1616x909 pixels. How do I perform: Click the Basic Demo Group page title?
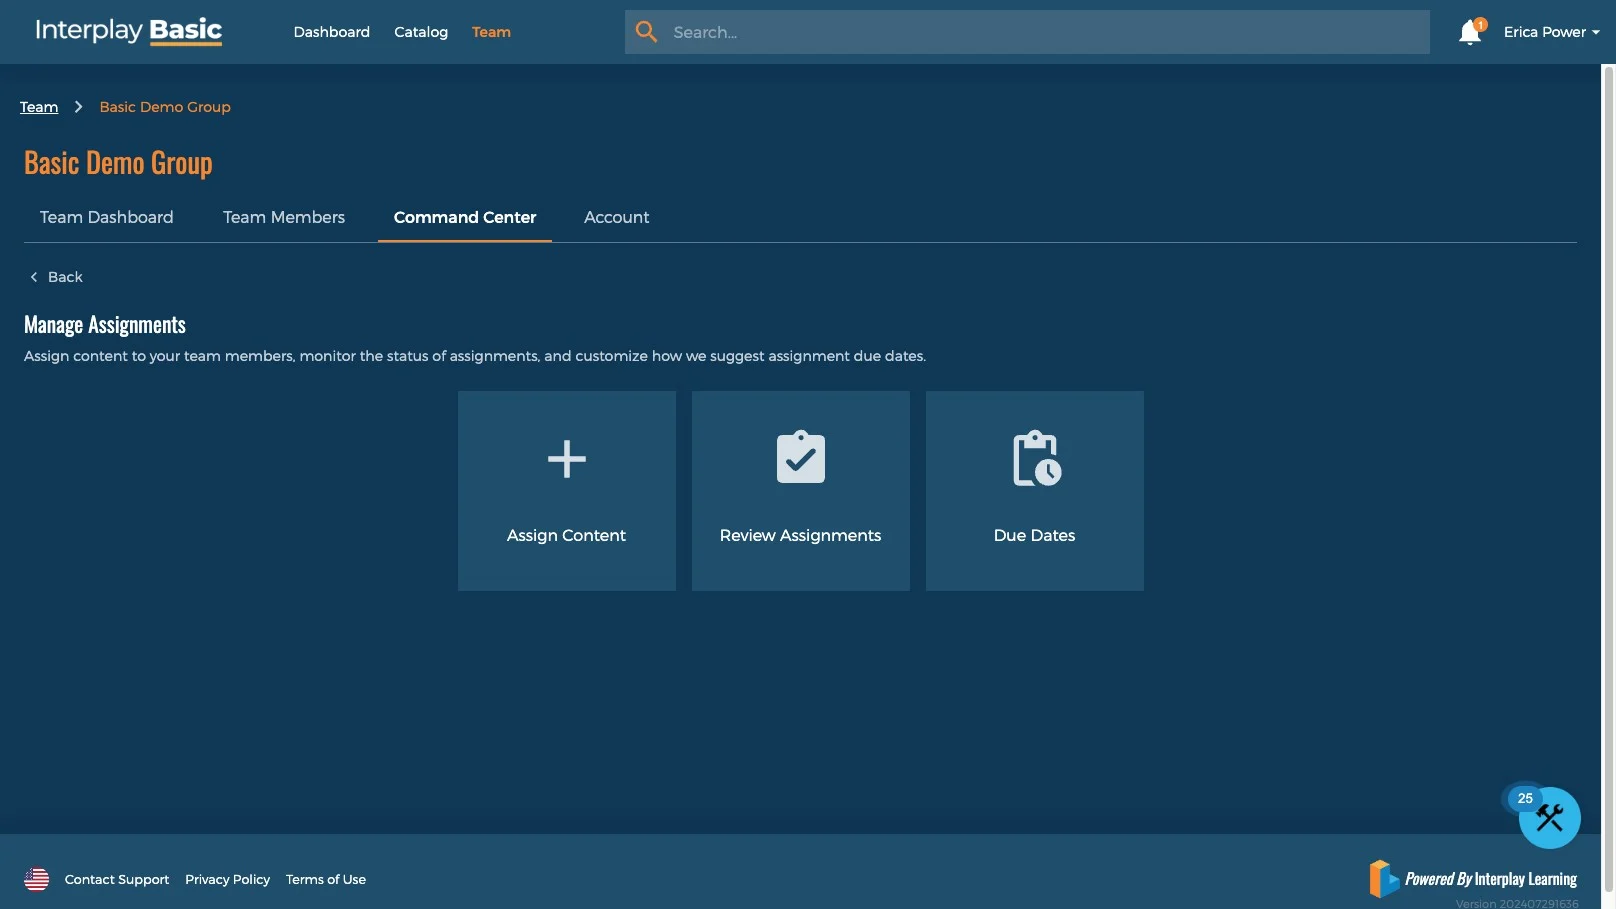(118, 163)
